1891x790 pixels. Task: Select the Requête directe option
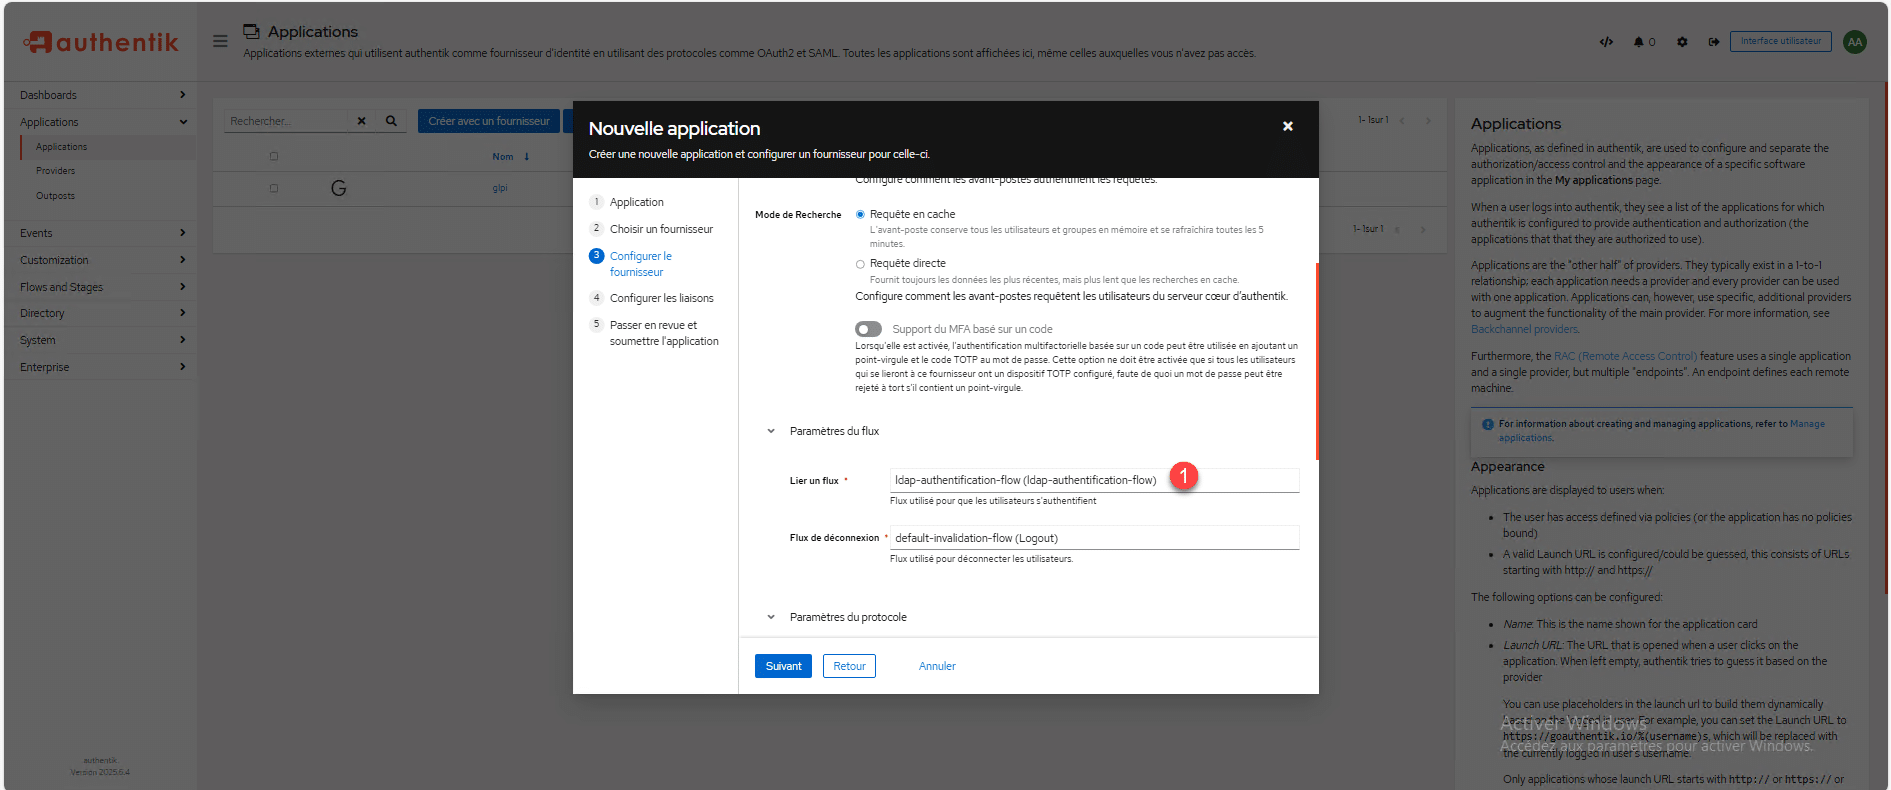[860, 264]
